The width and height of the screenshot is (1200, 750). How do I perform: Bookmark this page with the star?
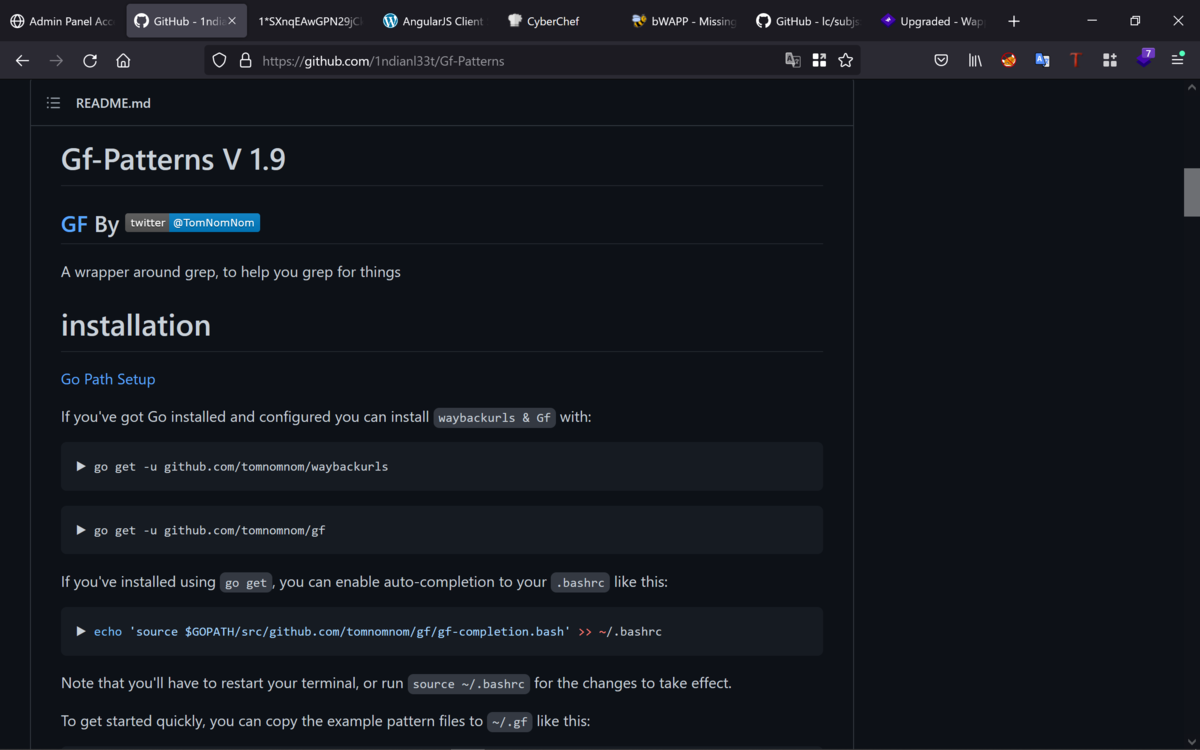pos(846,61)
